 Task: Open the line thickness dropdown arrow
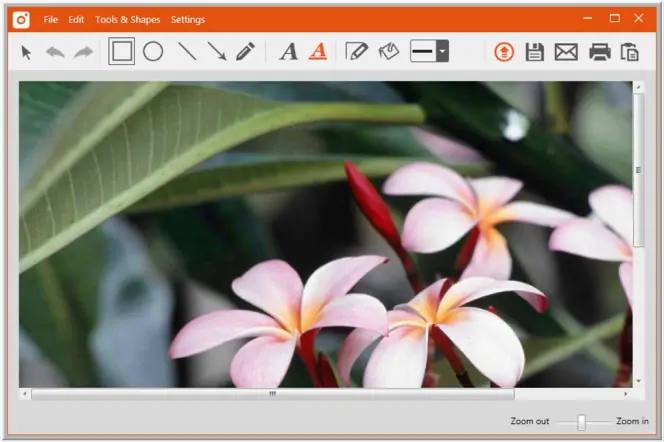point(443,51)
